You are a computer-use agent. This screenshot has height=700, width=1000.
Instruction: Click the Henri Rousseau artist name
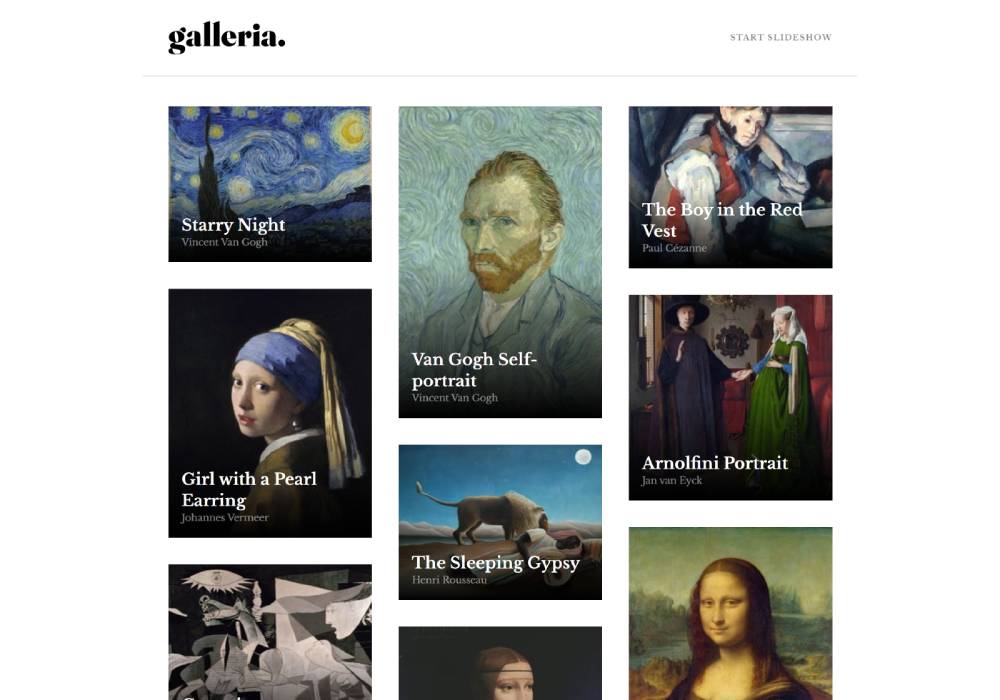pyautogui.click(x=449, y=580)
